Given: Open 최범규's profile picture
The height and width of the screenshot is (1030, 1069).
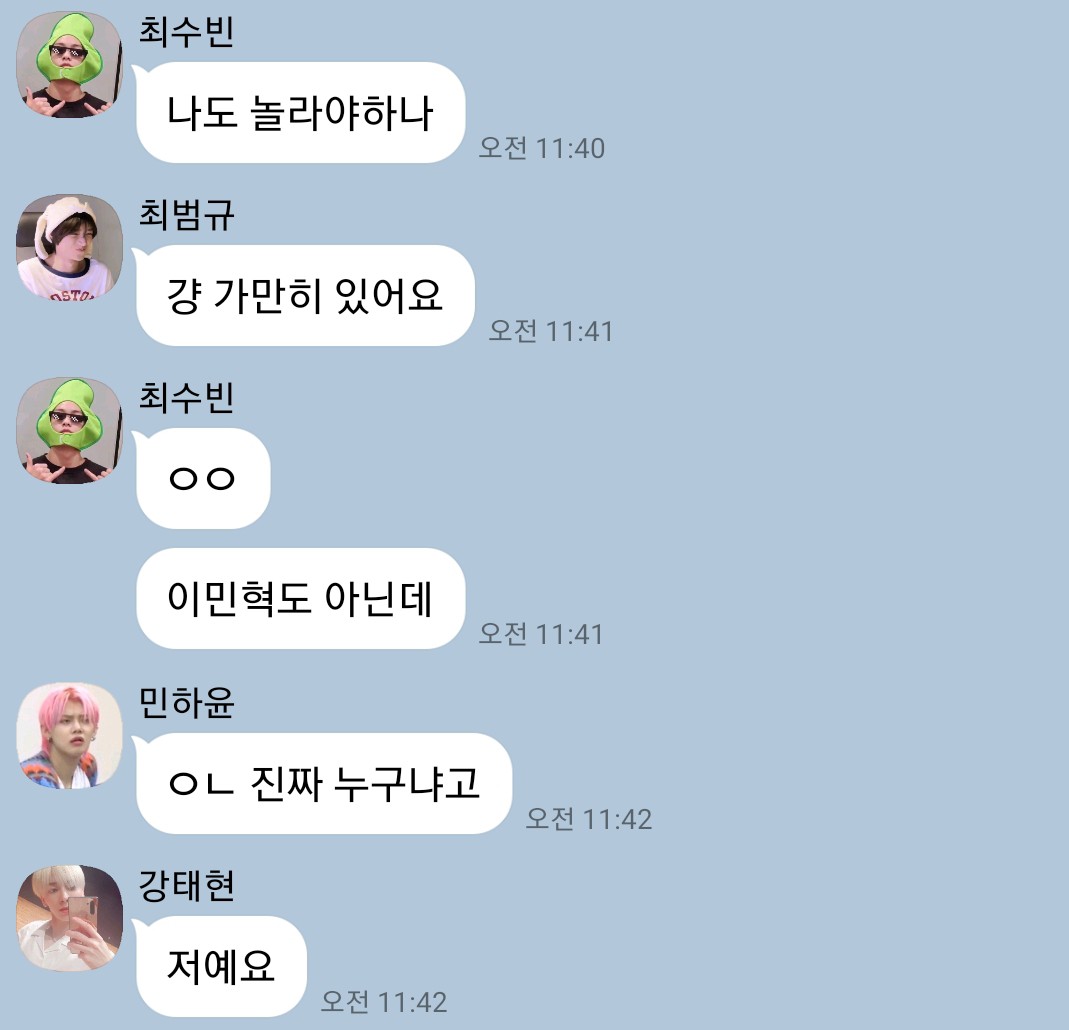Looking at the screenshot, I should click(x=69, y=247).
